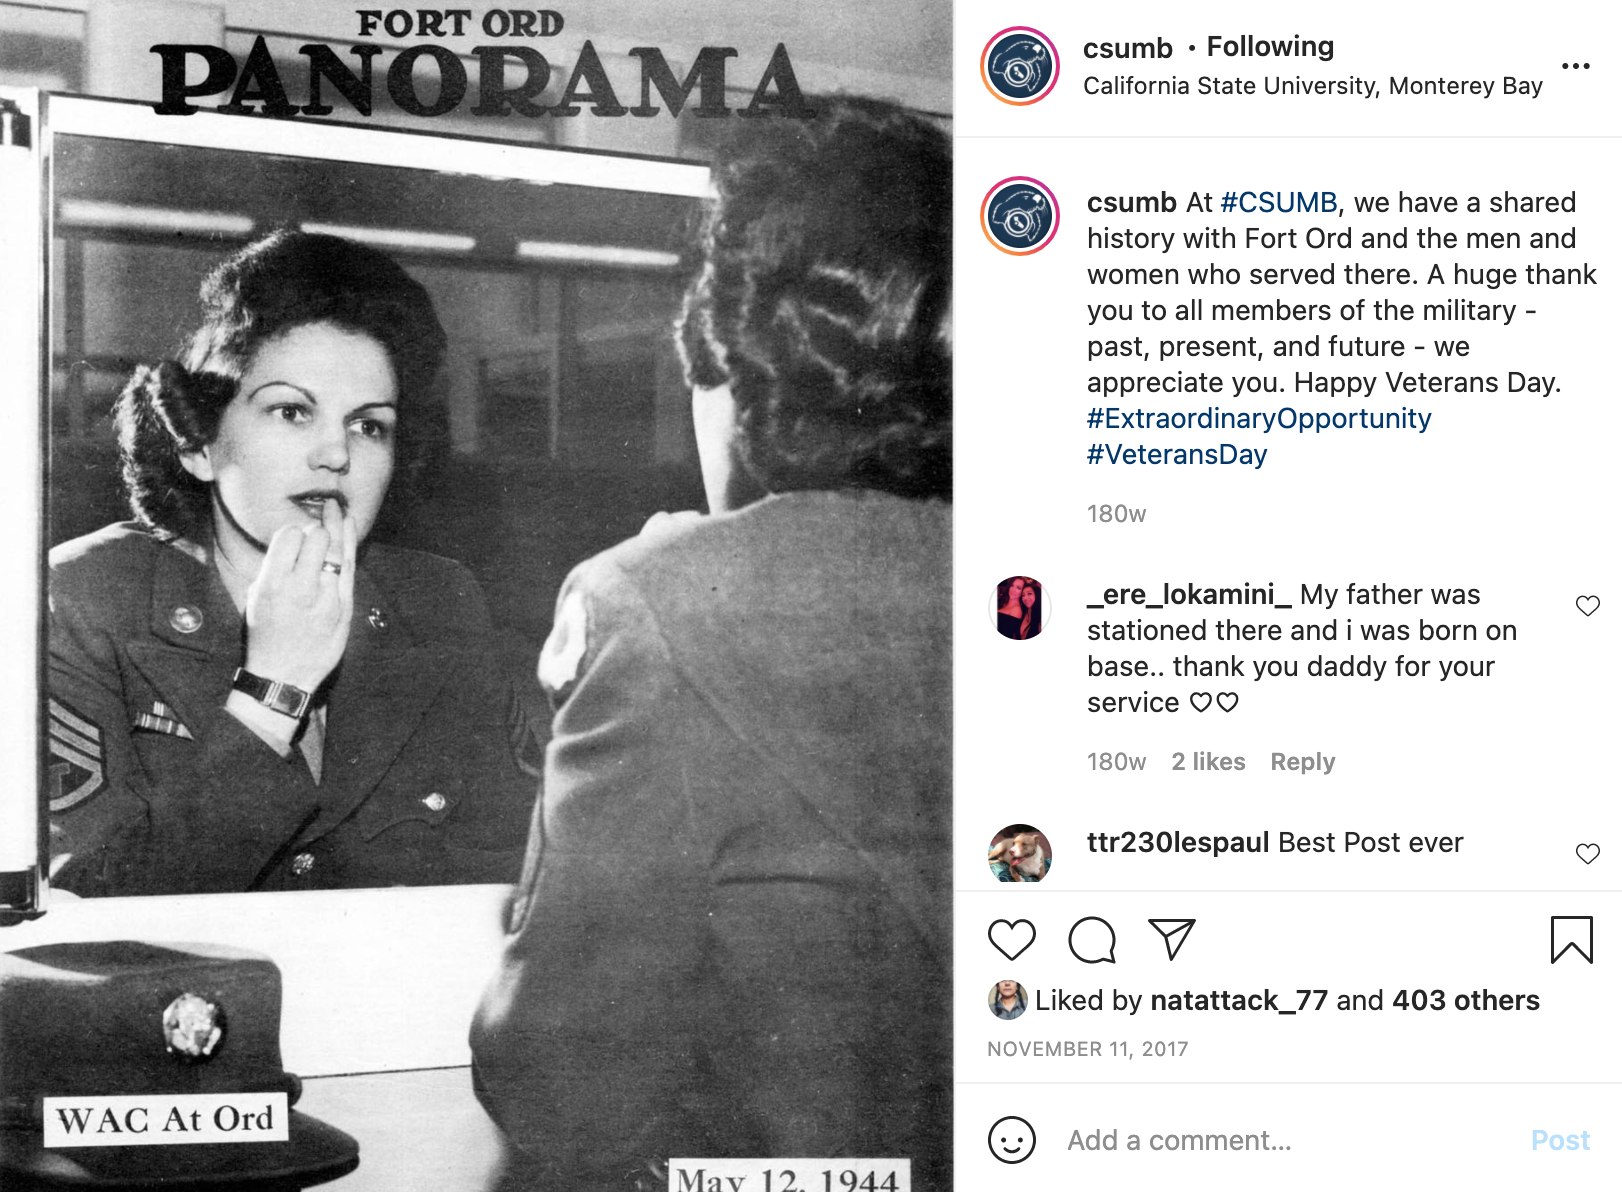Open the ttr230lespaul commenter avatar
The height and width of the screenshot is (1192, 1622).
(x=1020, y=854)
